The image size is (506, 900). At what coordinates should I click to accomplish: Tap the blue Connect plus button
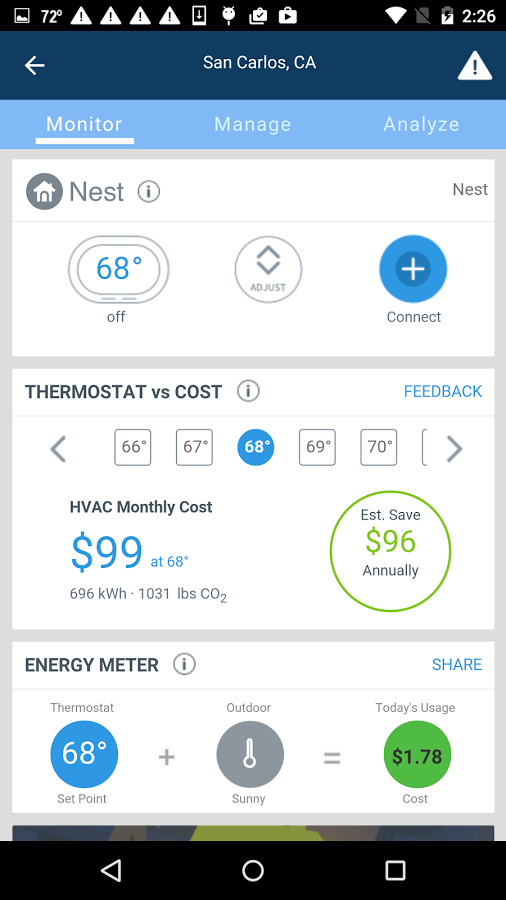tap(413, 269)
